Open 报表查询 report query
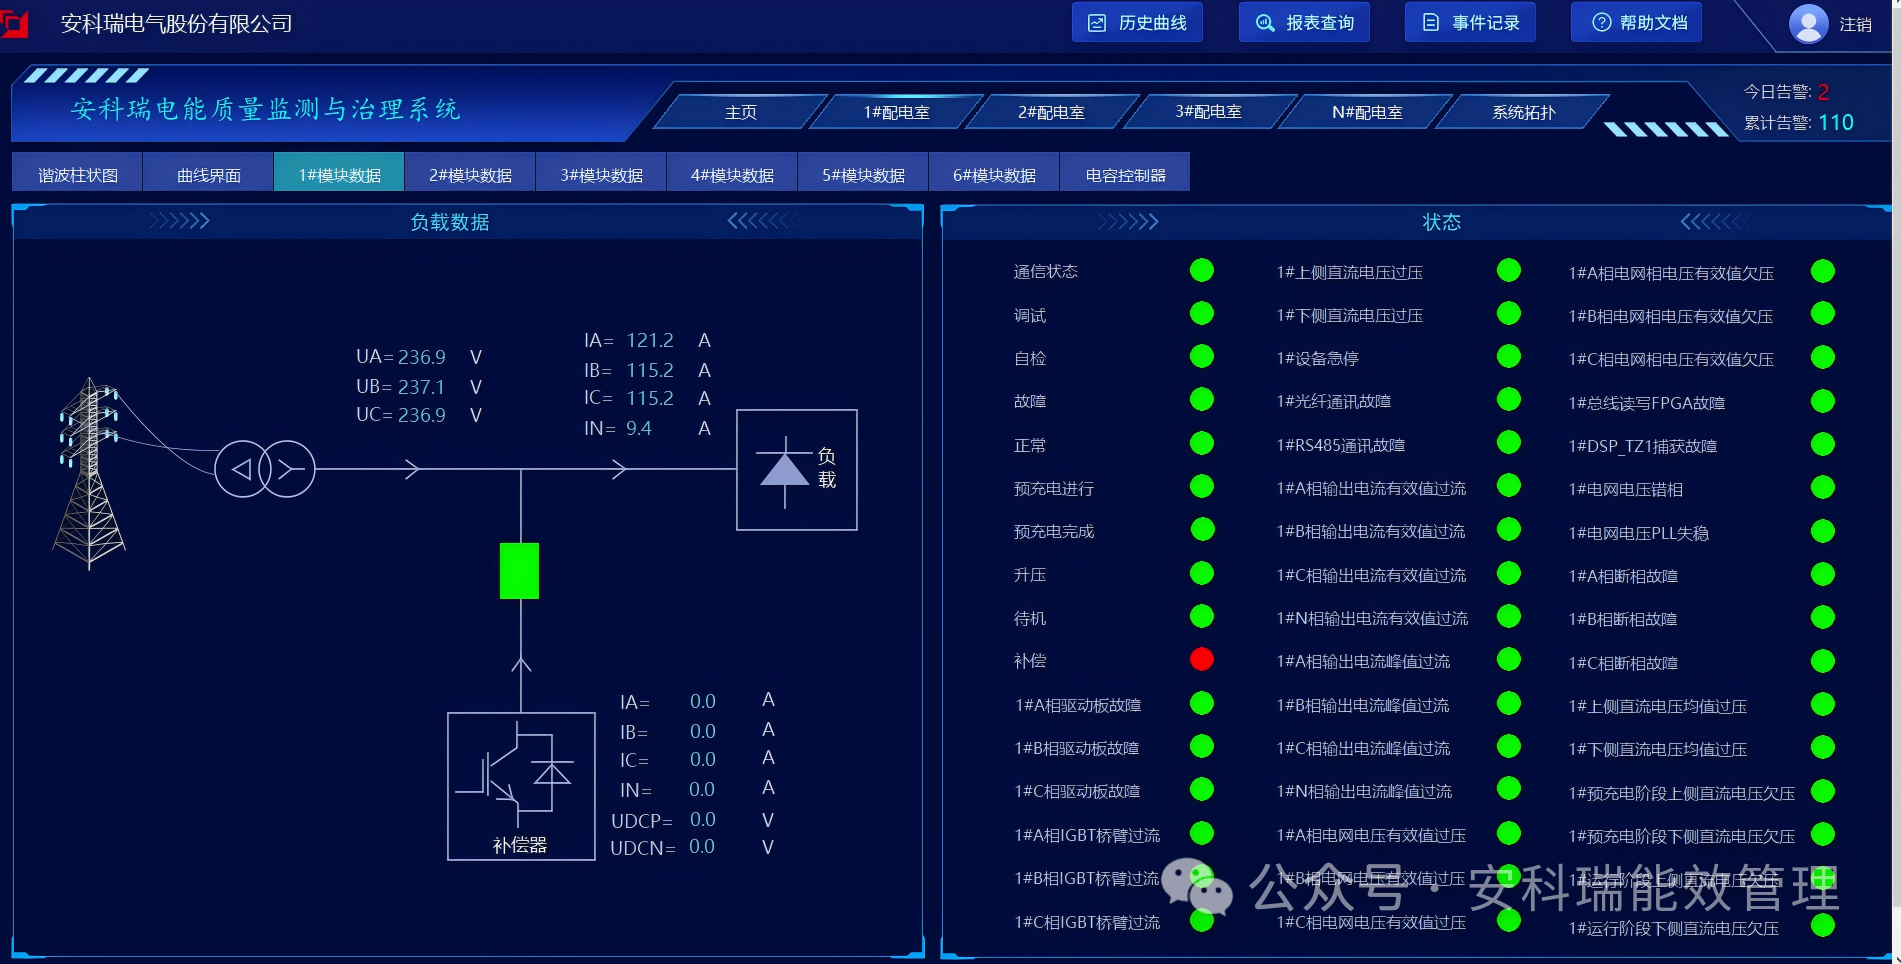This screenshot has width=1901, height=964. 1304,22
